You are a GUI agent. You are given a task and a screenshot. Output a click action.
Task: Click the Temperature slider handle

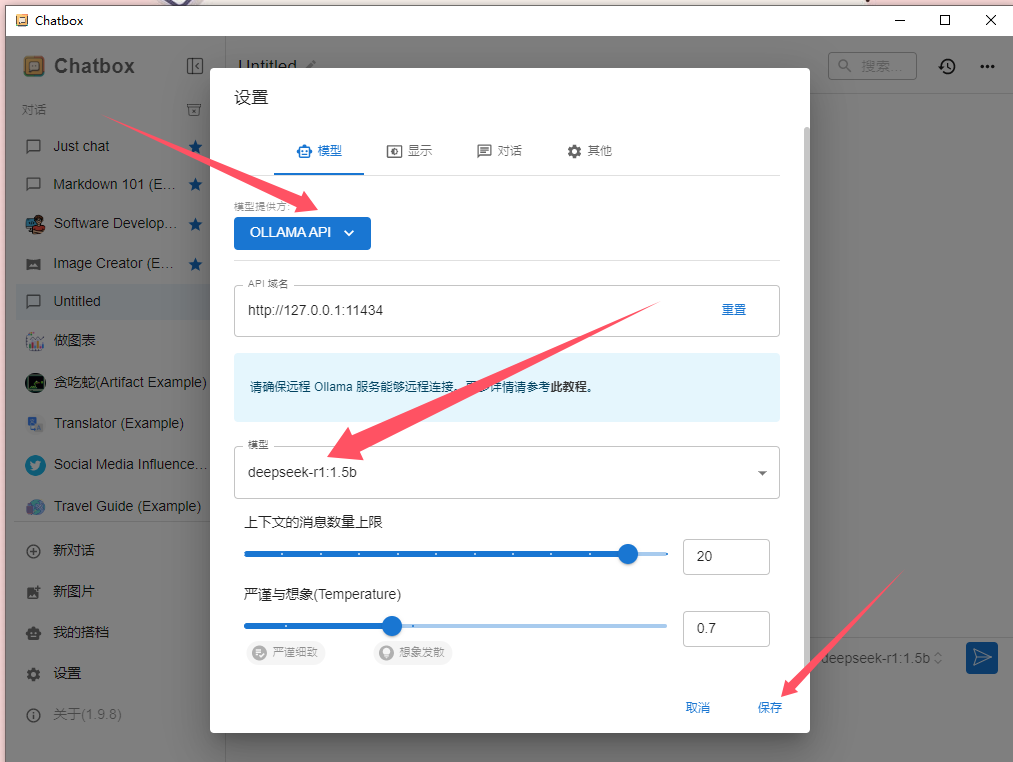(392, 626)
